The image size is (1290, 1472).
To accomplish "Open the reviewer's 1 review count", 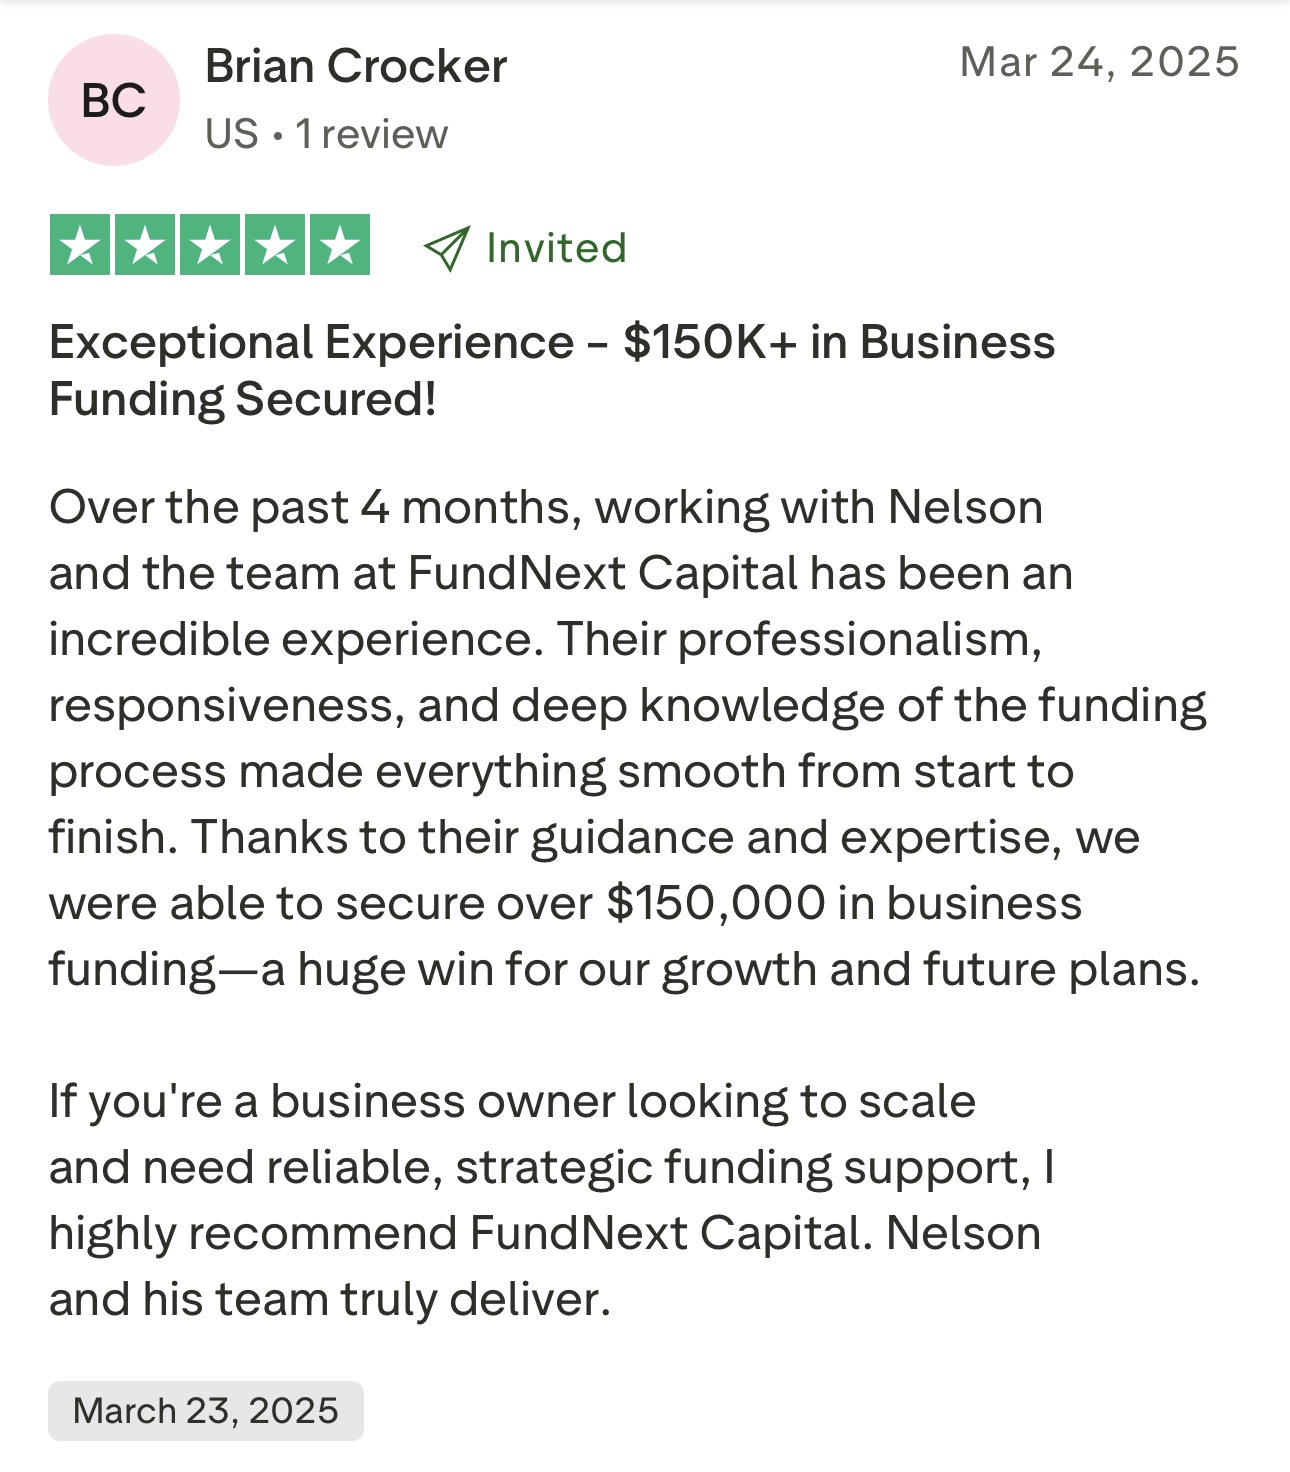I will click(372, 134).
